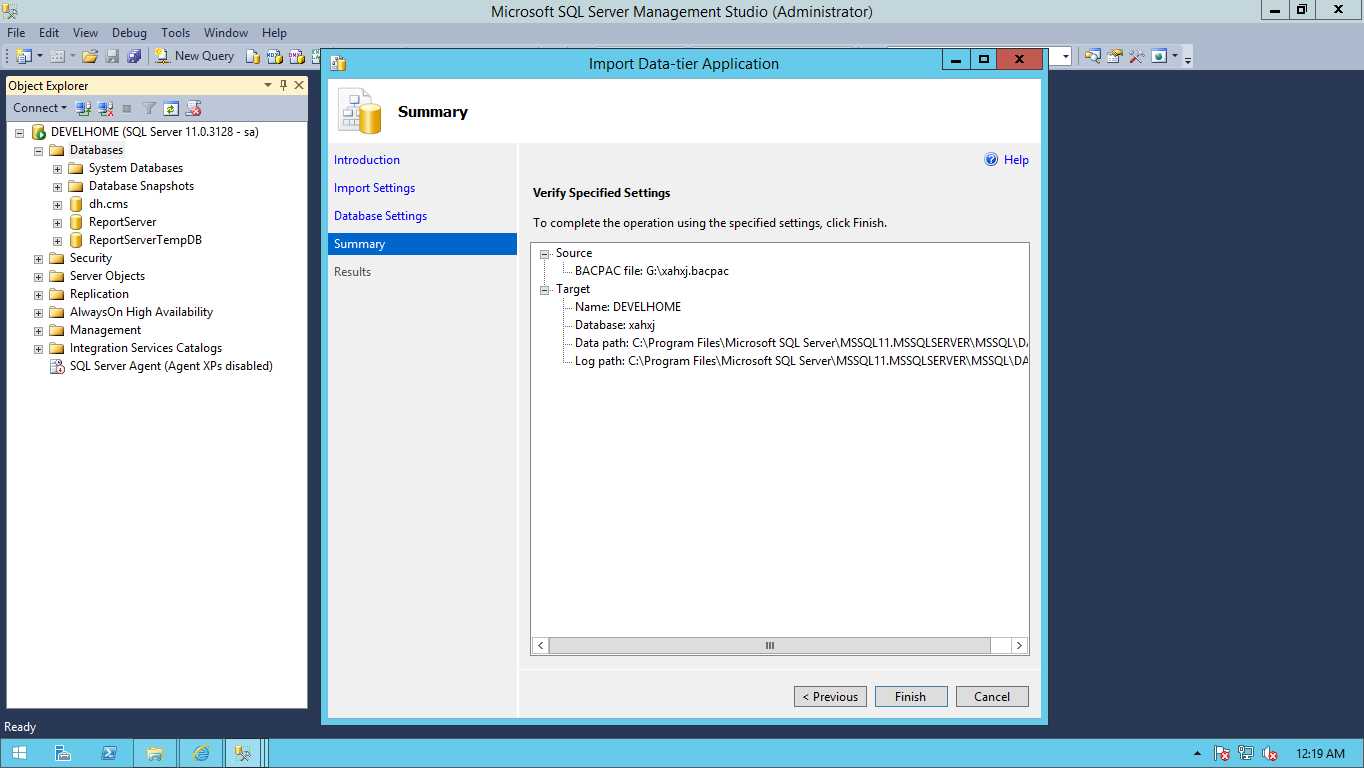Select the Database: xahxj row
The width and height of the screenshot is (1364, 768).
(615, 325)
